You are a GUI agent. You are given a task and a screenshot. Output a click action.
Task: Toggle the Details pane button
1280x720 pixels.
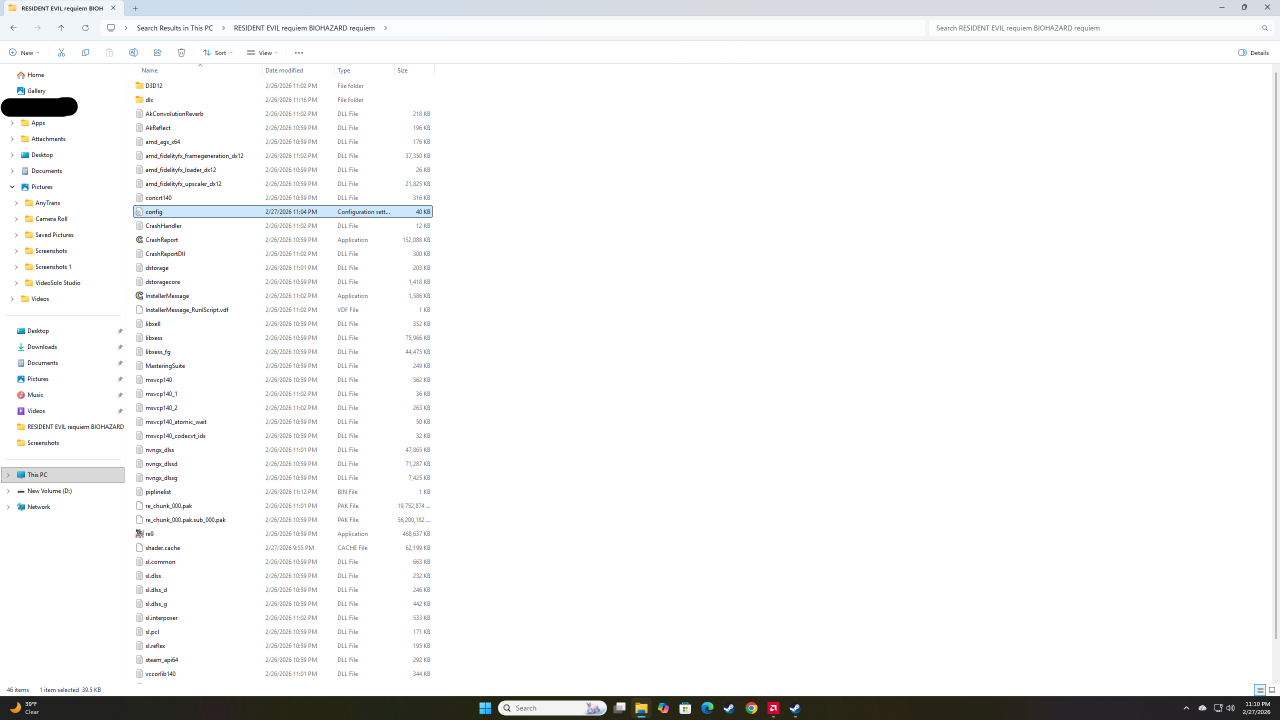point(1253,53)
